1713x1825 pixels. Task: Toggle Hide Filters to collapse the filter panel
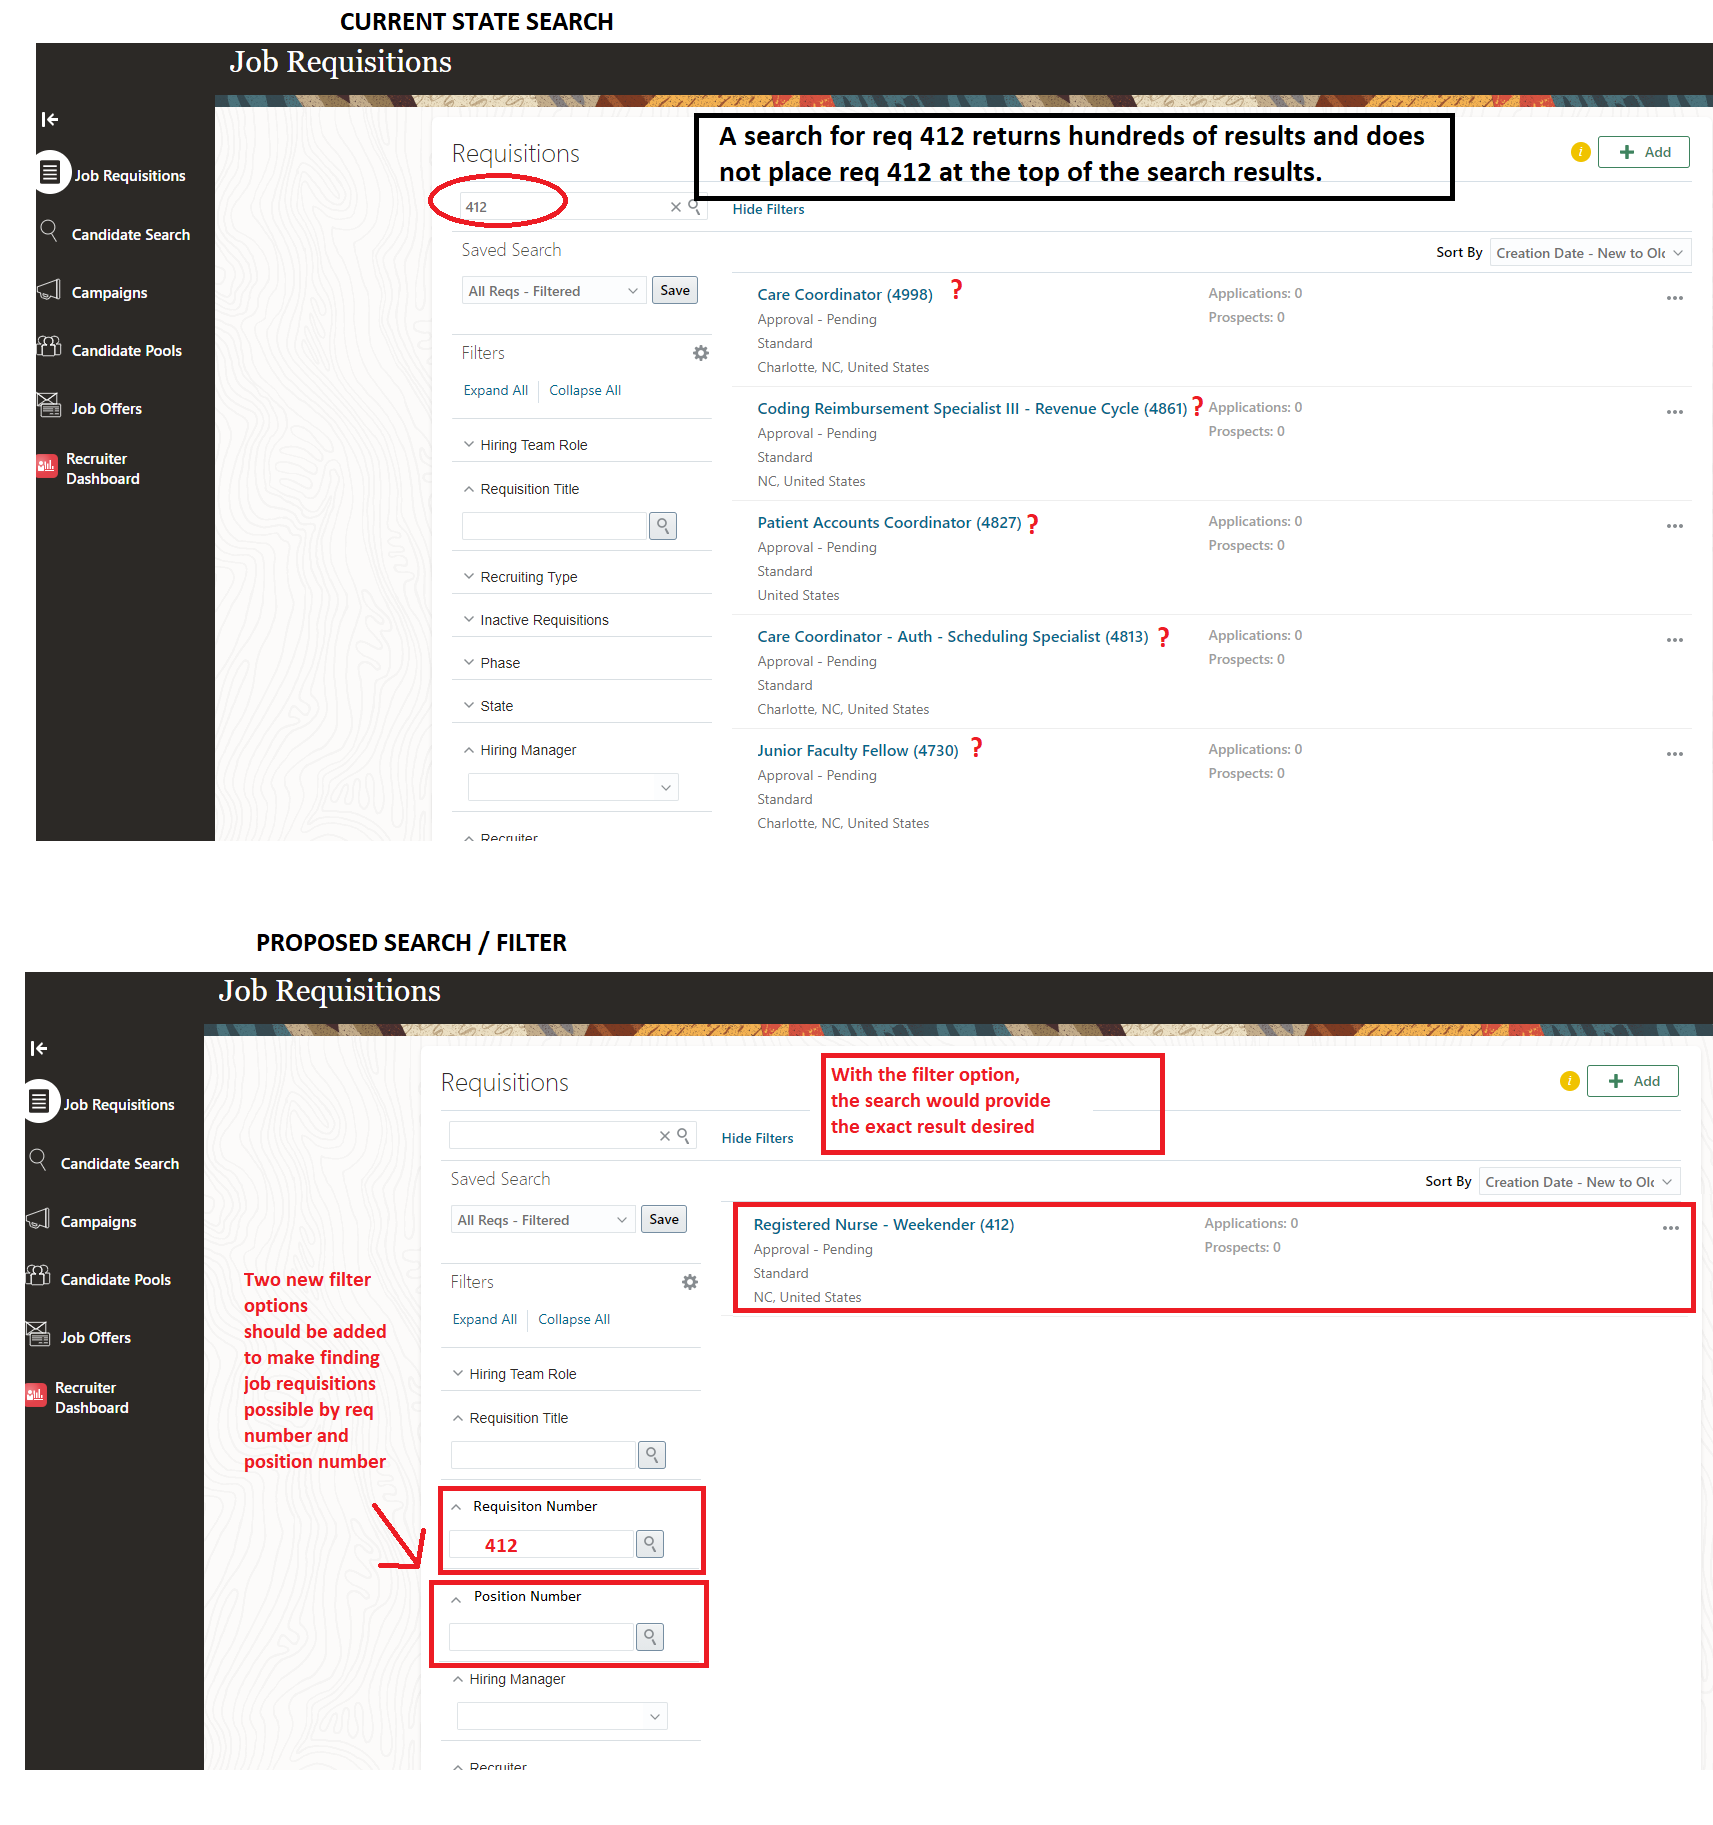pos(768,208)
